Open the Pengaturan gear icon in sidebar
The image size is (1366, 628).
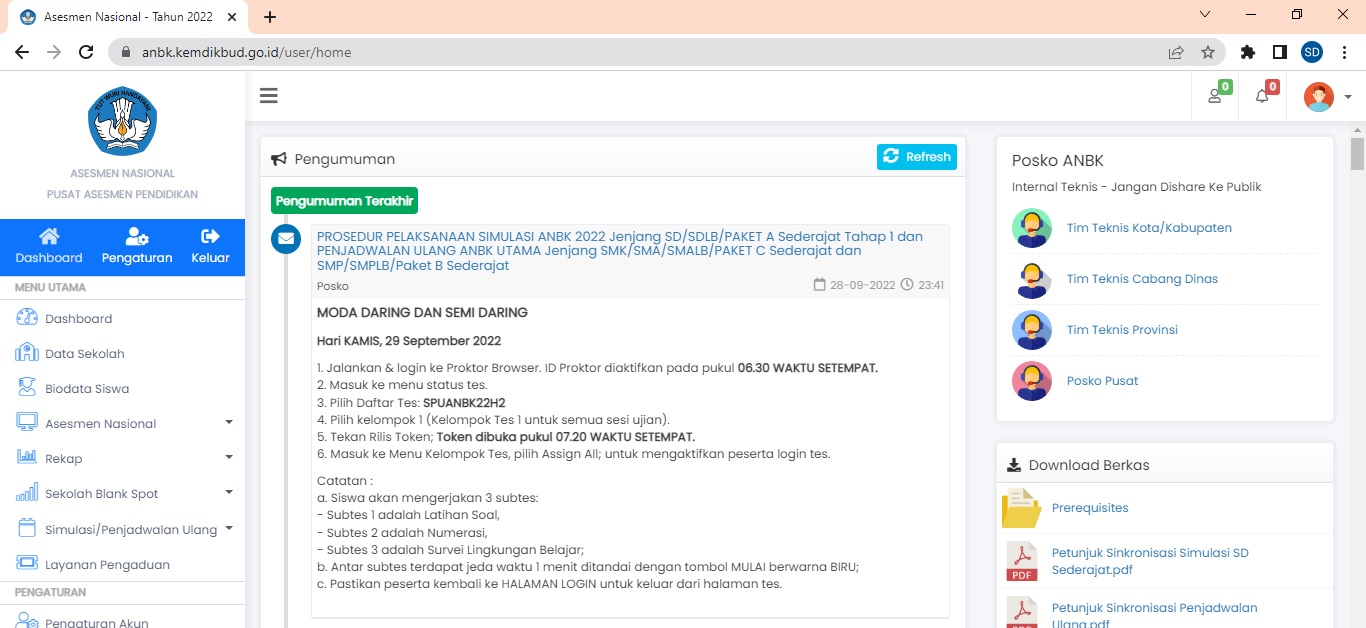pos(137,237)
